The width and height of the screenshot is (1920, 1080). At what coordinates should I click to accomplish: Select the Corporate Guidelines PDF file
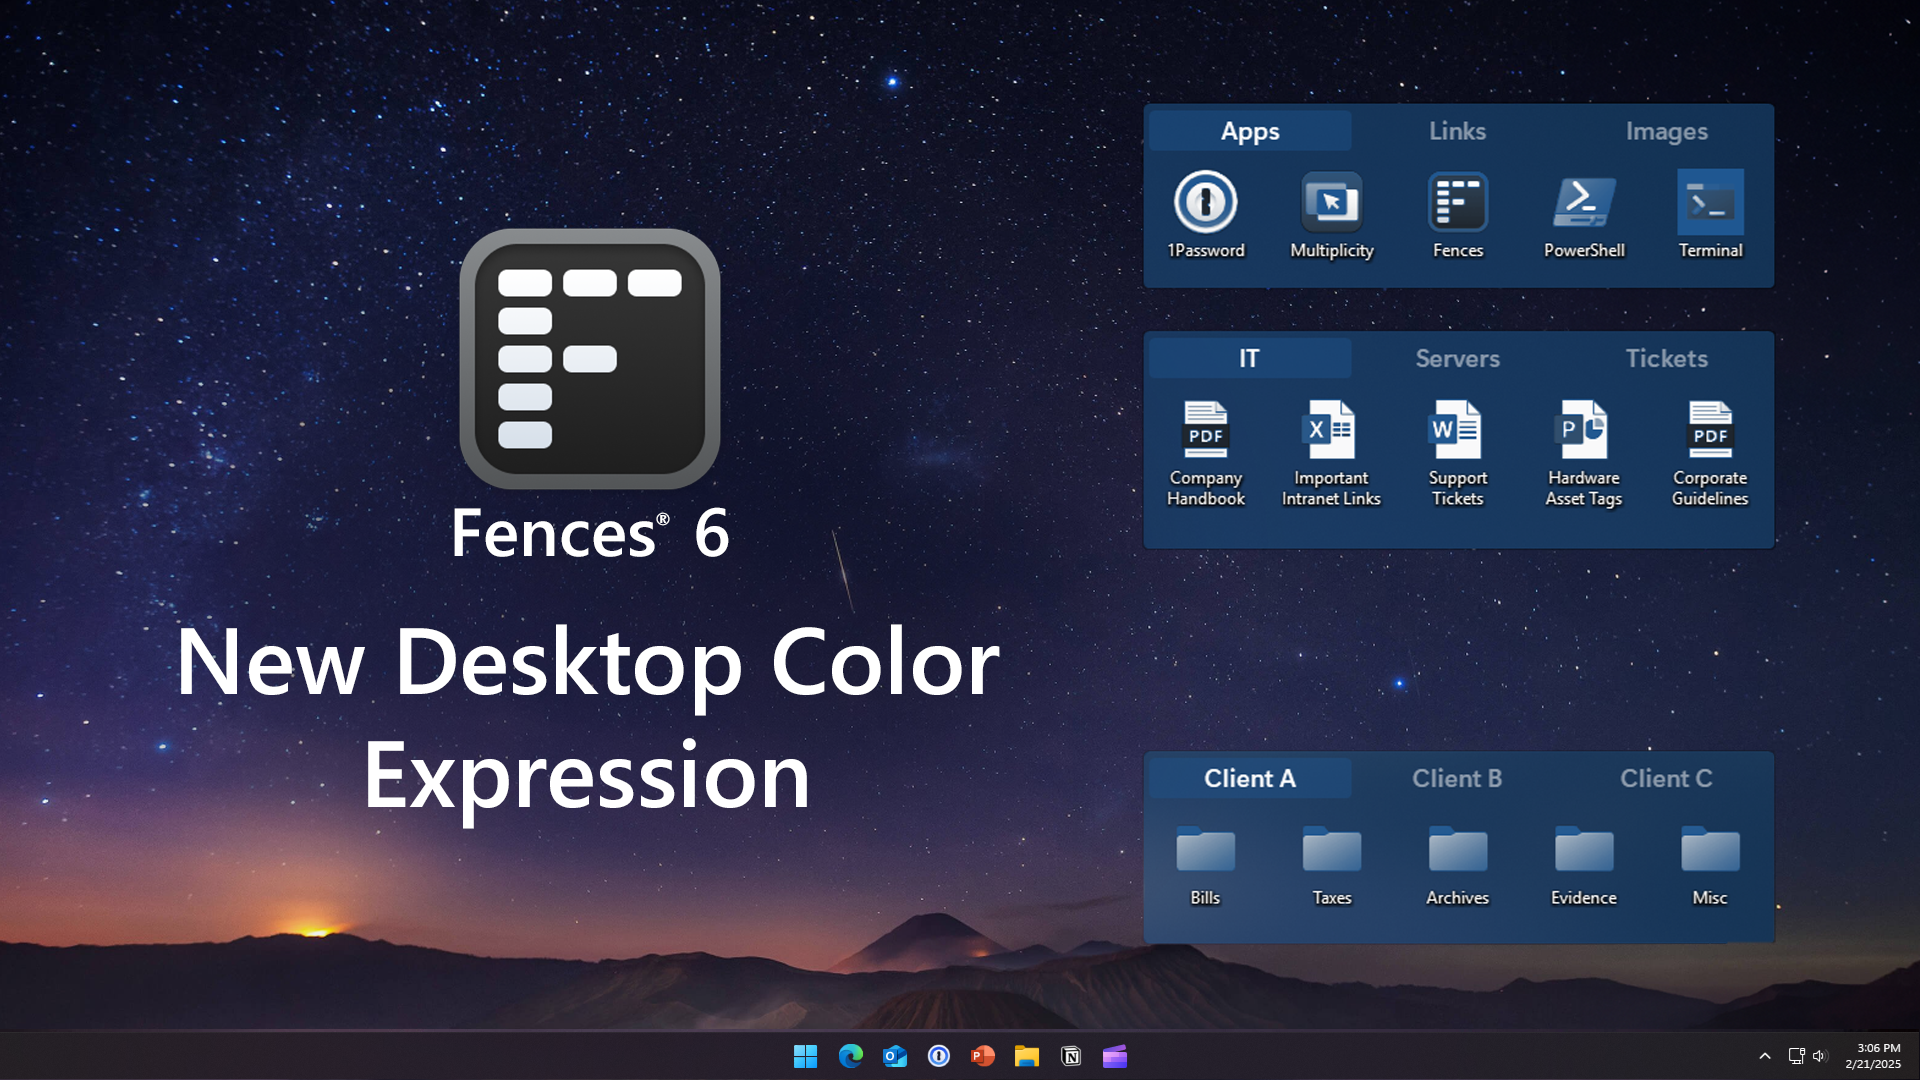click(1710, 453)
